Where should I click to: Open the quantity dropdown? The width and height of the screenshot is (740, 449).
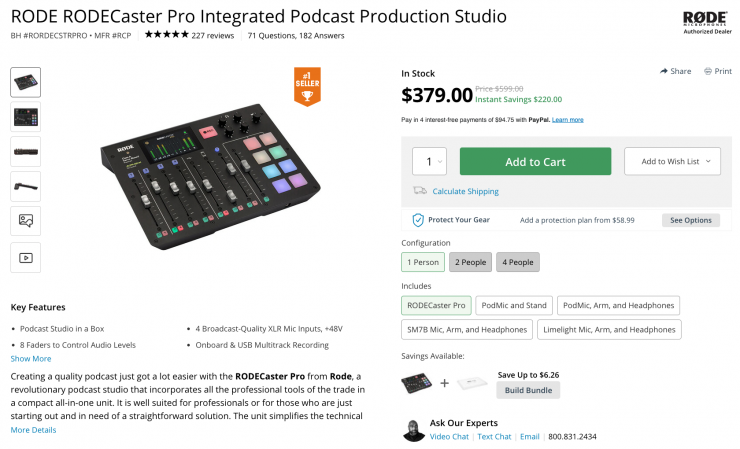[x=430, y=162]
